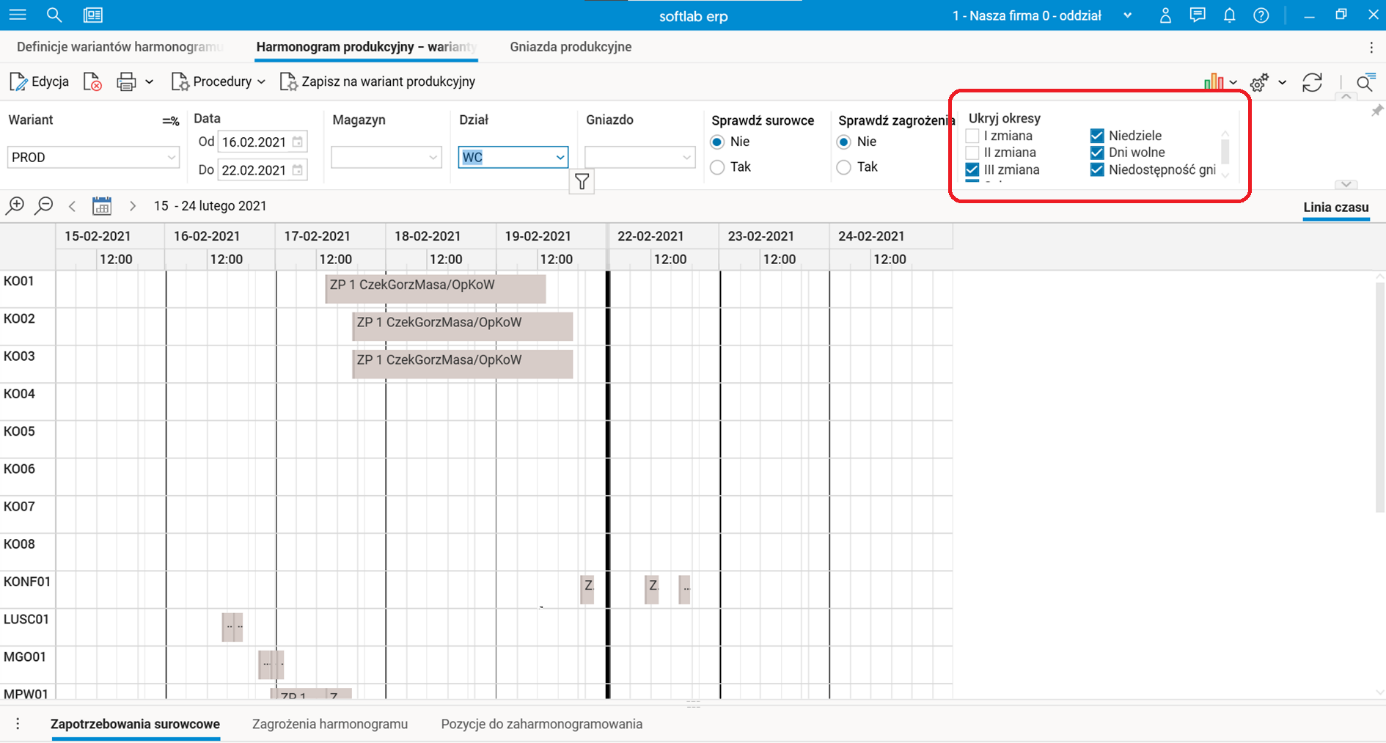
Task: Open the news panel icon in title bar
Action: click(x=93, y=15)
